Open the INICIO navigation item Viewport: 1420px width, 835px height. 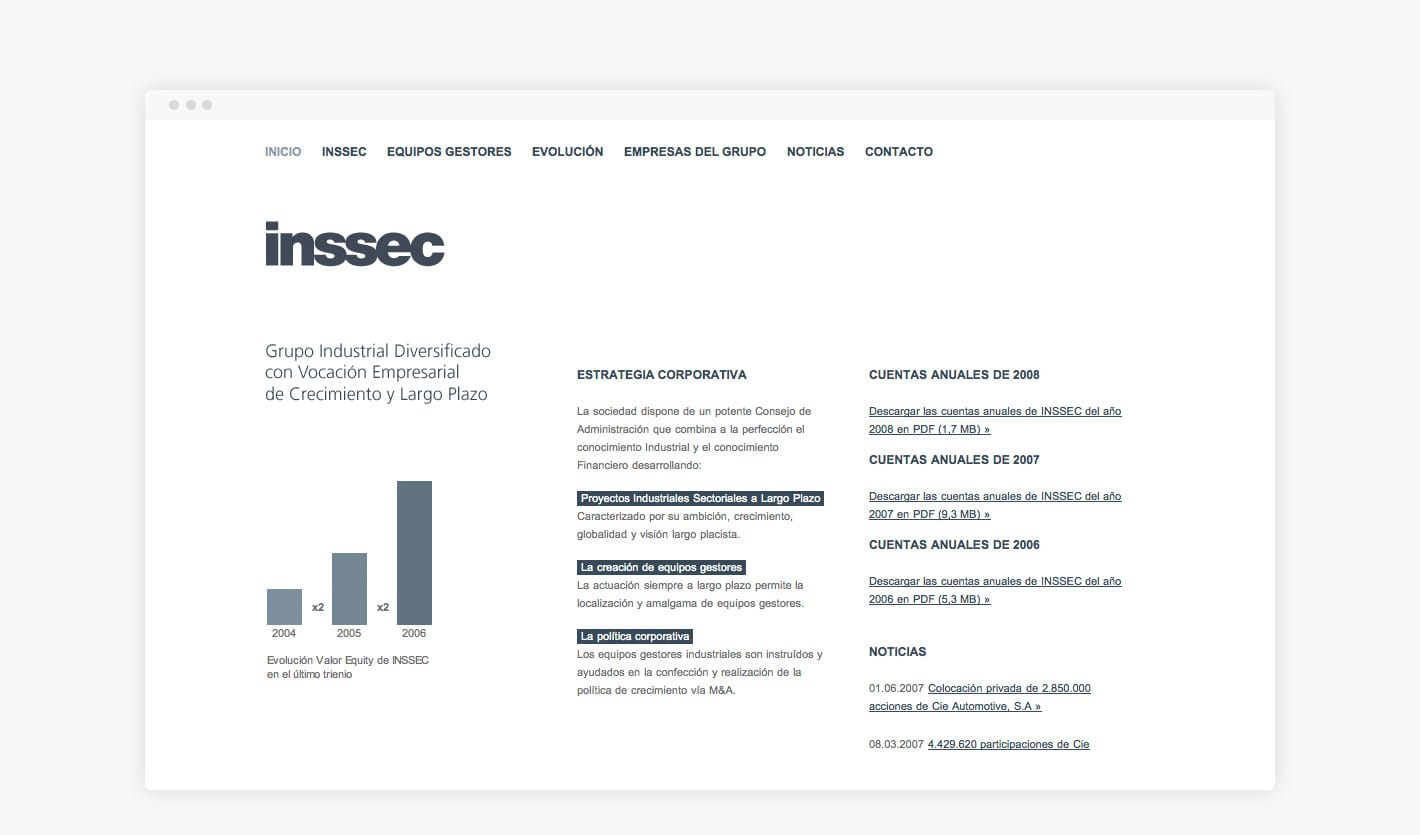click(x=283, y=151)
